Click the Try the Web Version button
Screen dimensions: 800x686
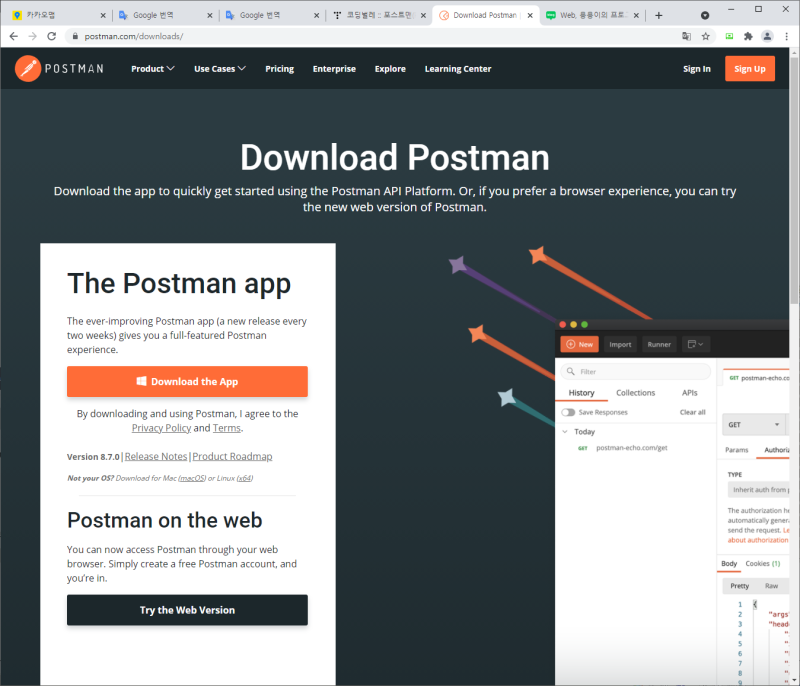click(x=187, y=610)
